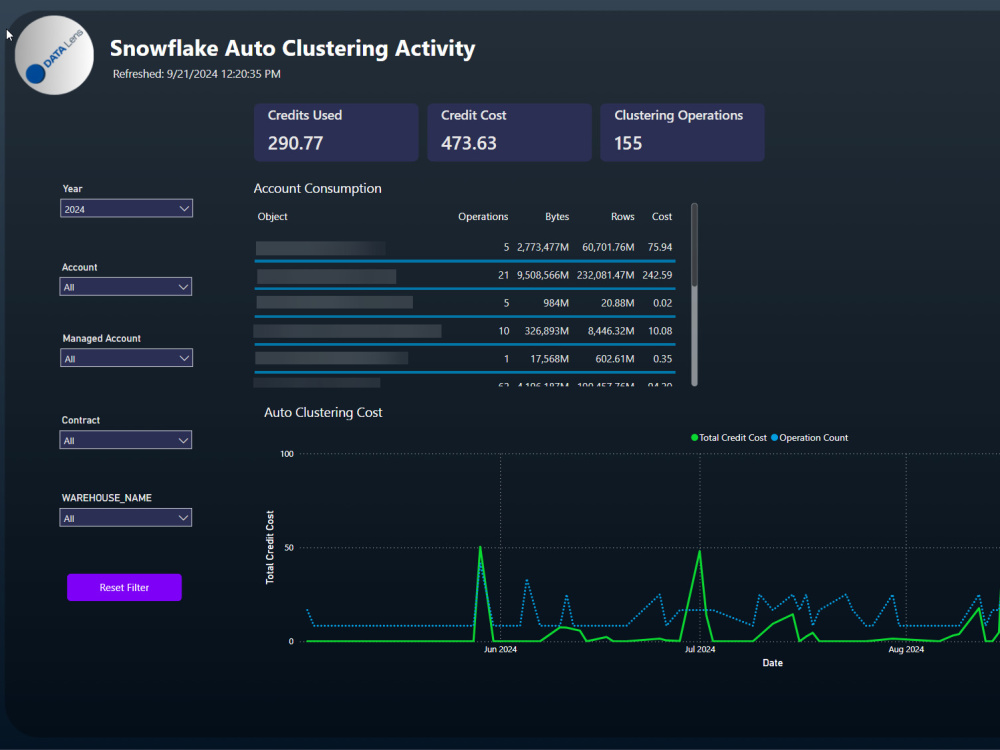Image resolution: width=1000 pixels, height=750 pixels.
Task: Click the Reset Filter button
Action: pos(124,587)
